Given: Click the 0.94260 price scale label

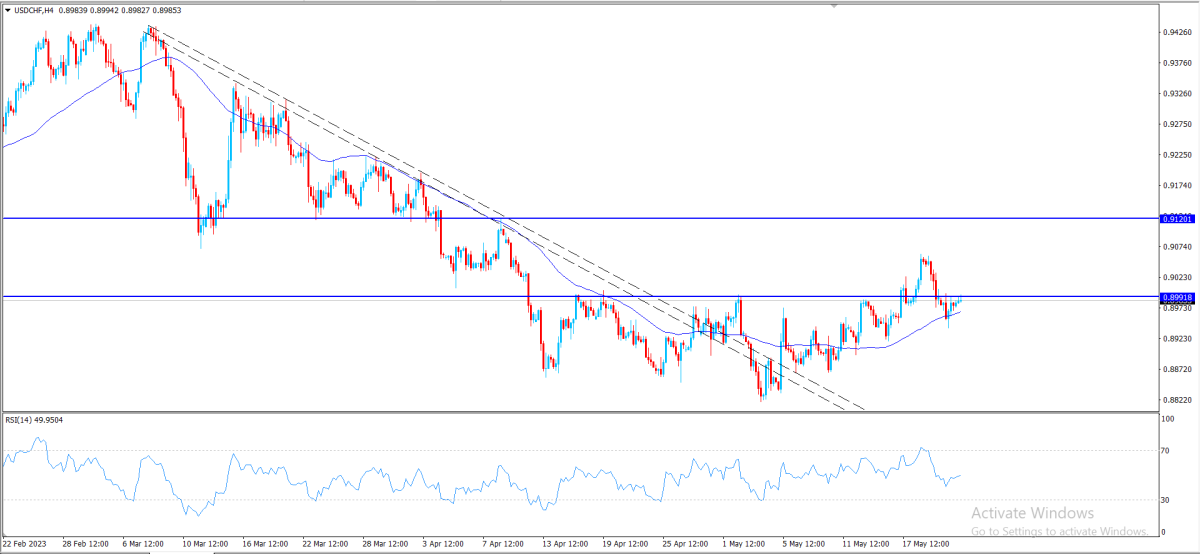Looking at the screenshot, I should click(1176, 32).
